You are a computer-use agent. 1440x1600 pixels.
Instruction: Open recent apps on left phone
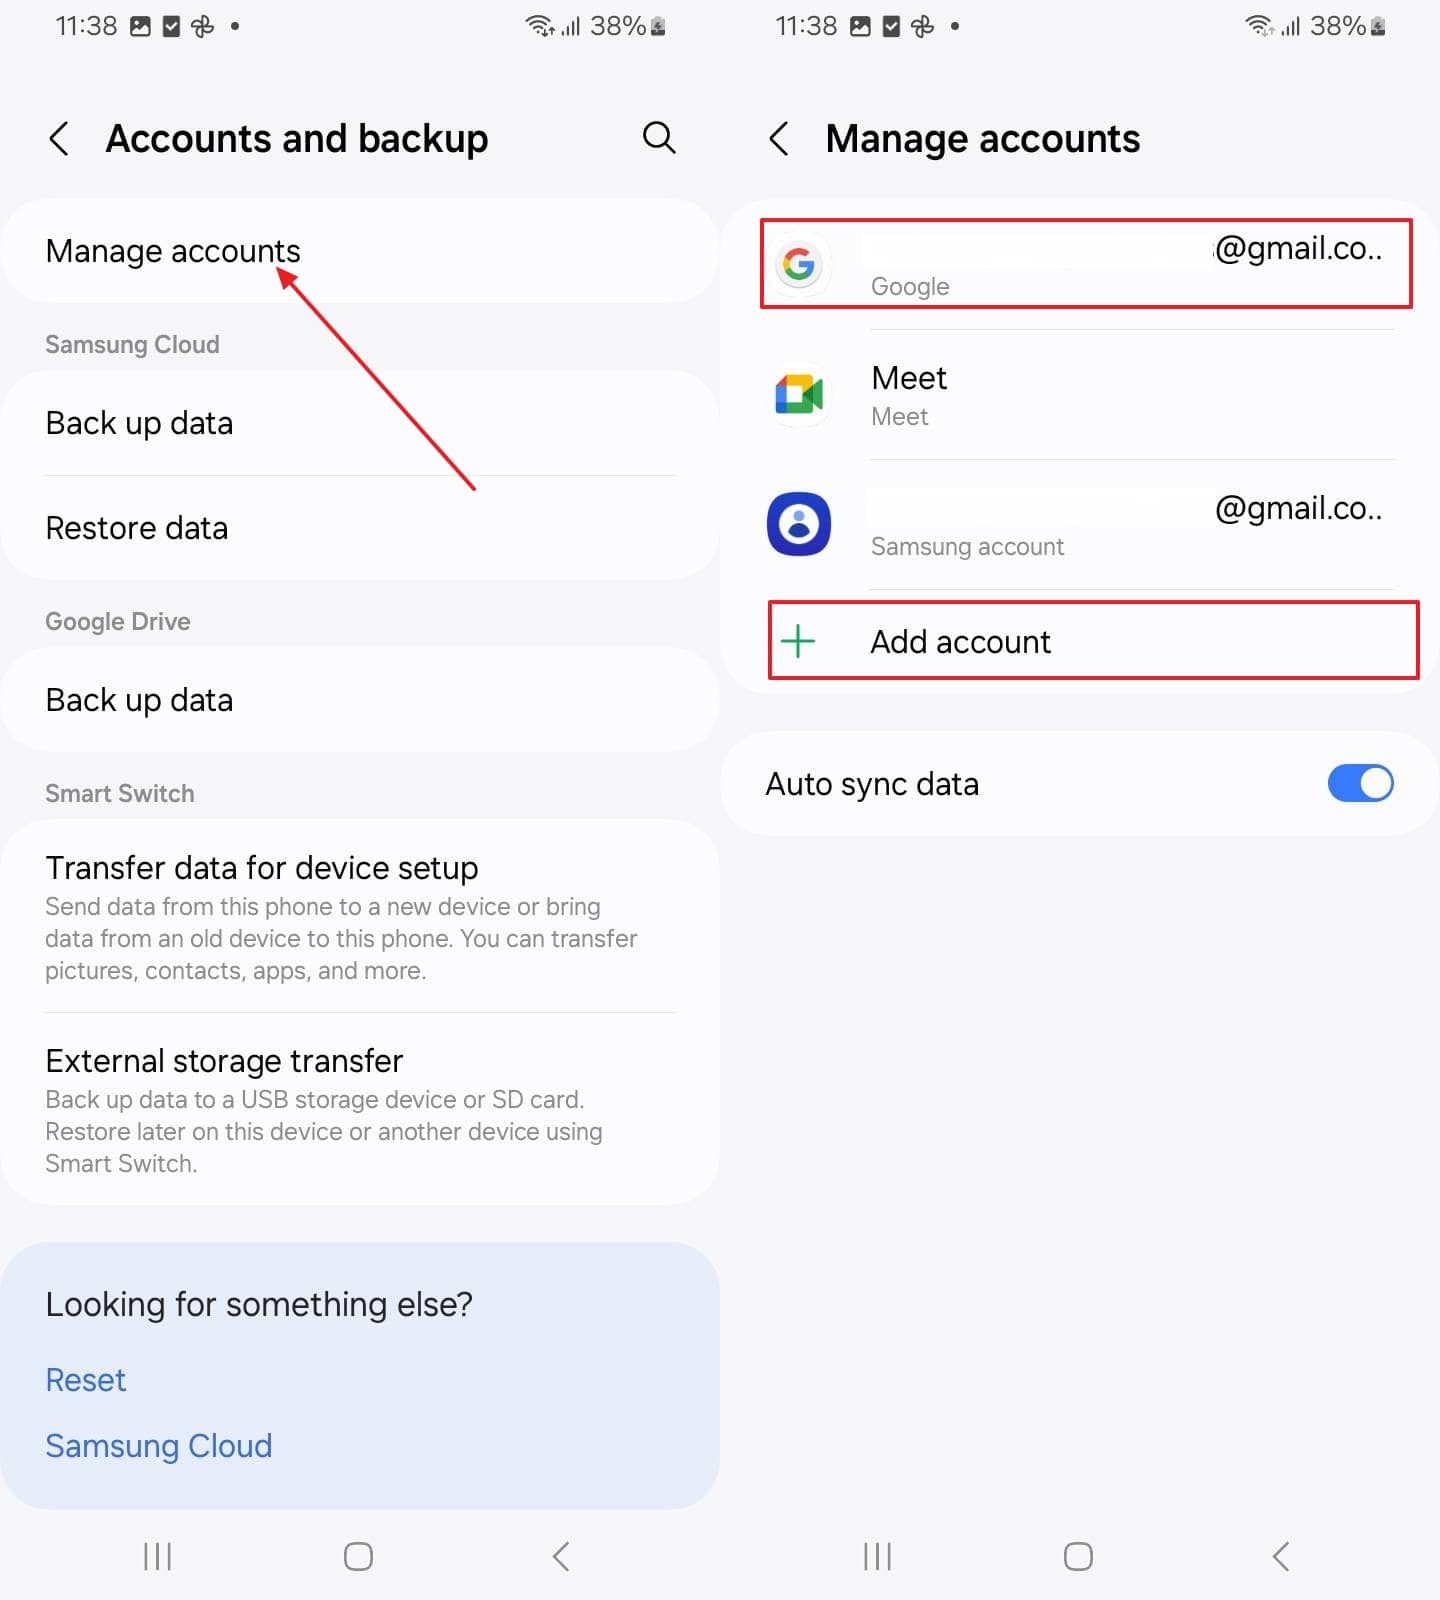tap(158, 1556)
